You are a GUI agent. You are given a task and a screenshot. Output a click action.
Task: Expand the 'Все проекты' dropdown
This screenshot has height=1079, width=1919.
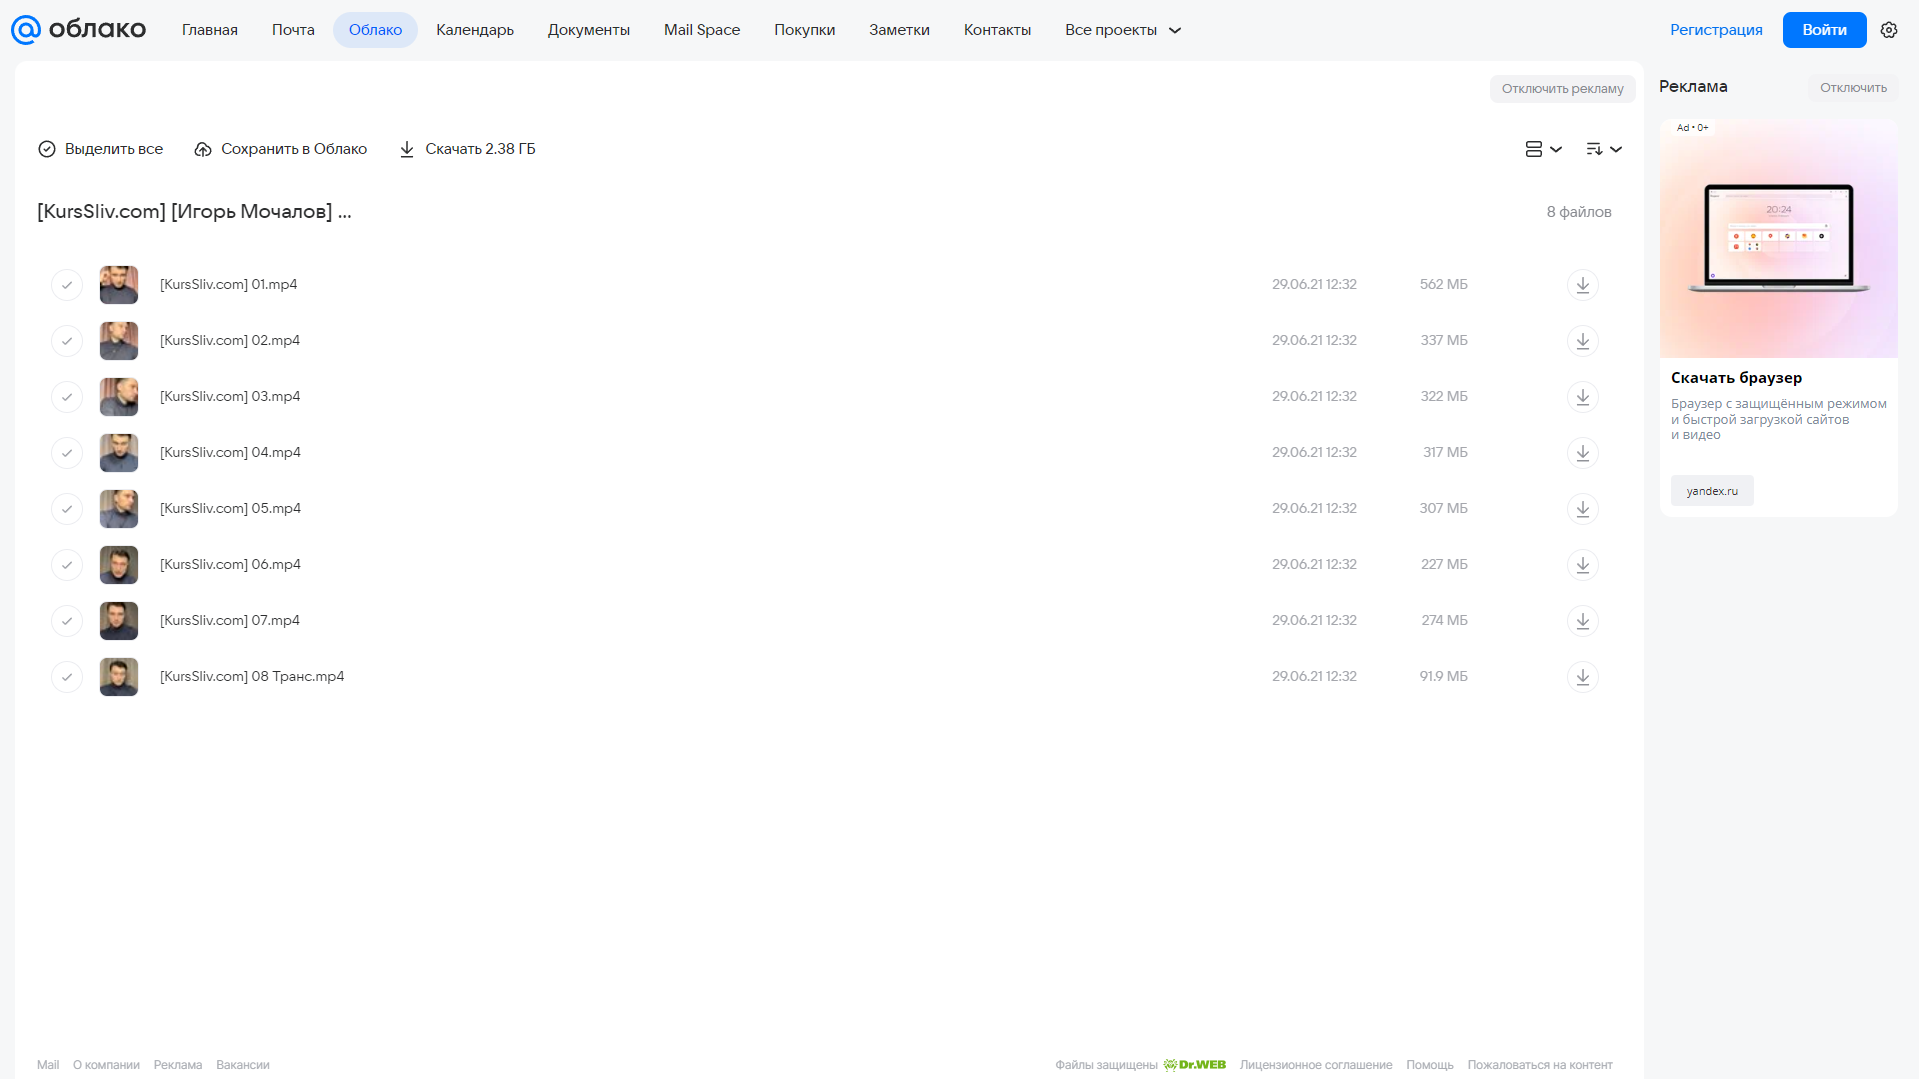tap(1123, 30)
